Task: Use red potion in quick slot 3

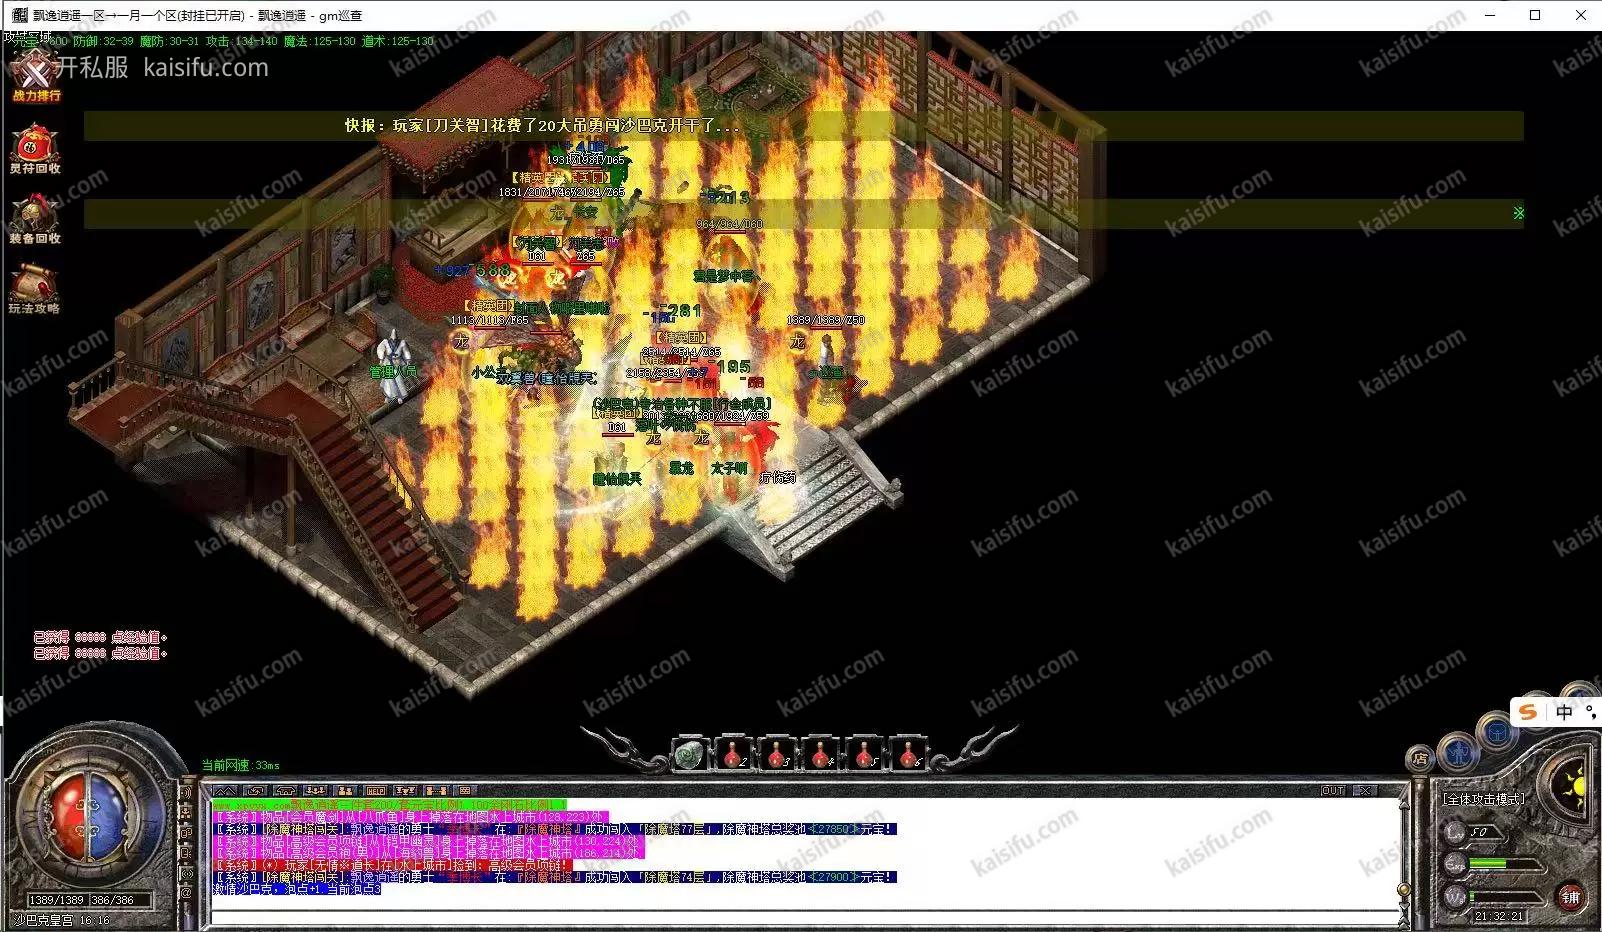Action: [777, 753]
